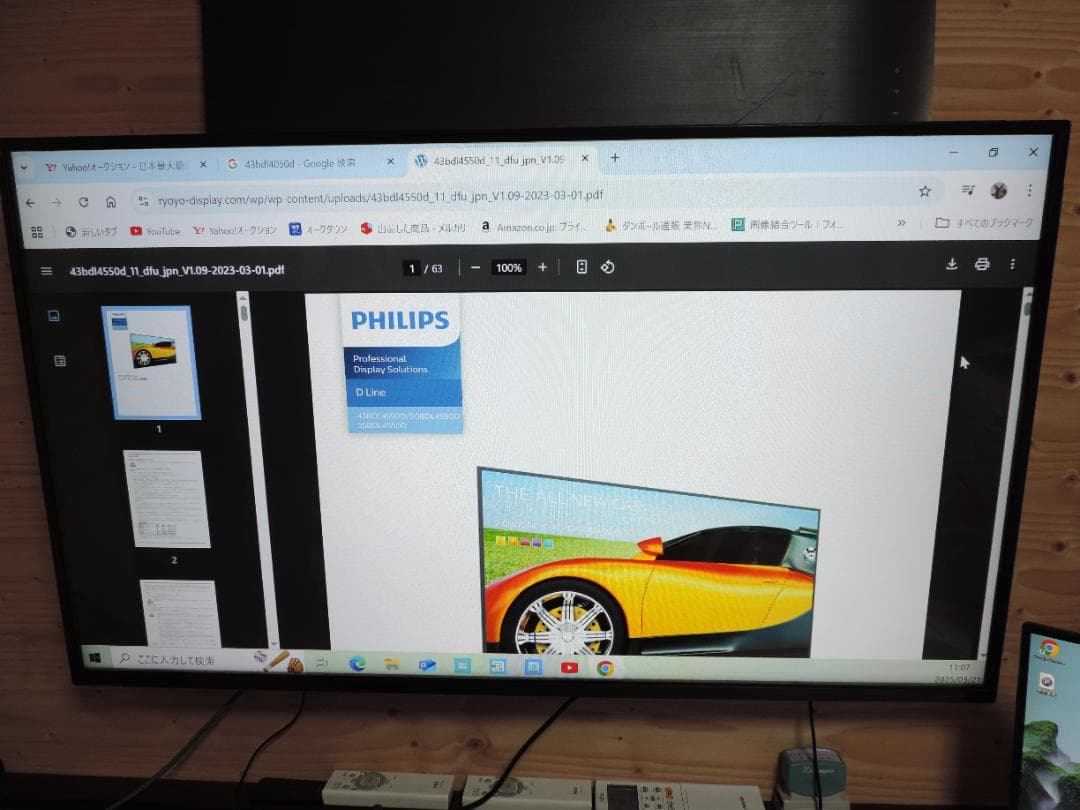The width and height of the screenshot is (1080, 810).
Task: Zoom in with the plus control
Action: [542, 267]
